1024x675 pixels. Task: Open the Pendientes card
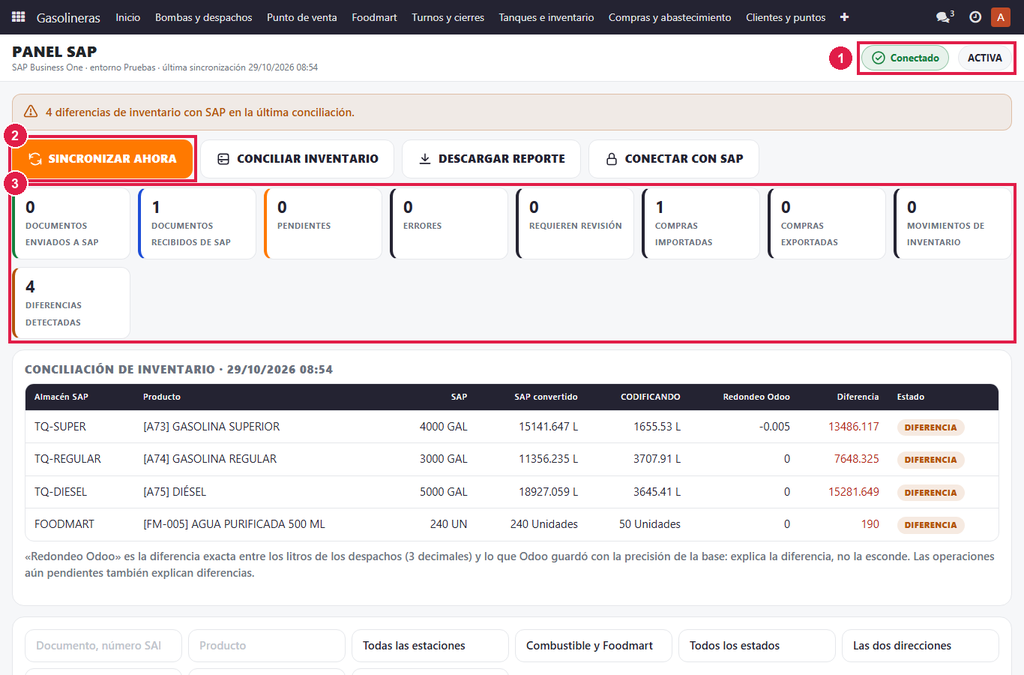(323, 224)
